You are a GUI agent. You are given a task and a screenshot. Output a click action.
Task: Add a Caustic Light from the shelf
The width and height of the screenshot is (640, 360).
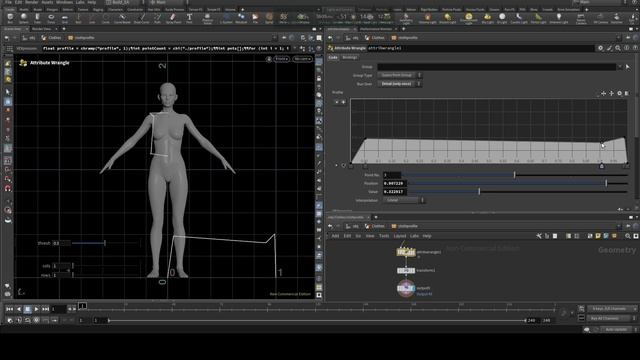519,18
